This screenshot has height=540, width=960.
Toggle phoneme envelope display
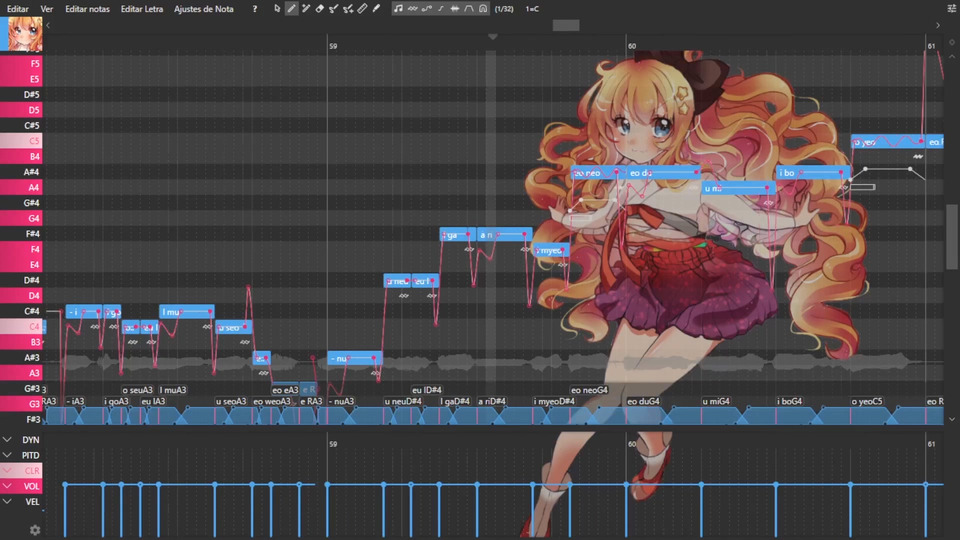(x=469, y=9)
